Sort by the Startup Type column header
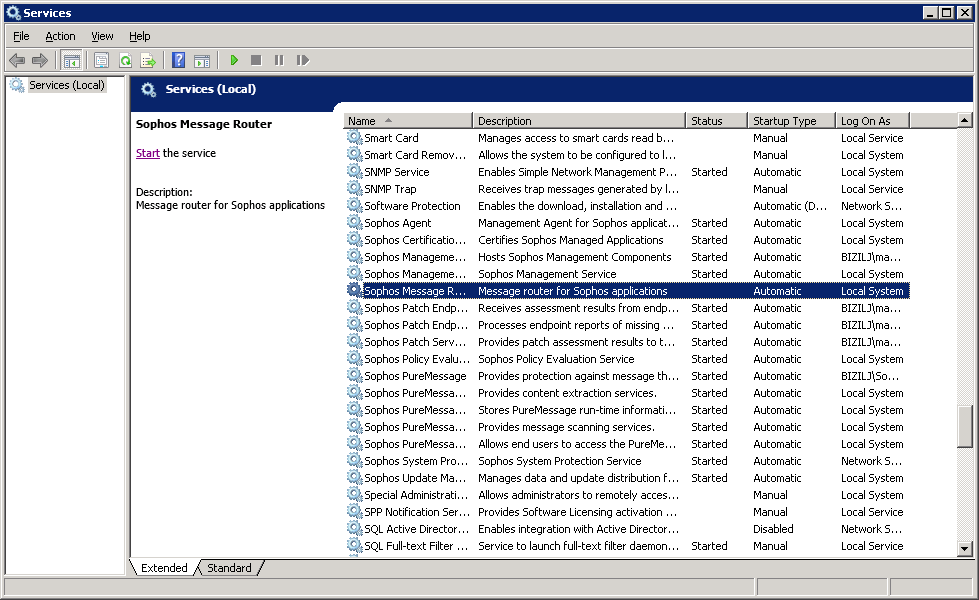Screen dimensions: 979x600 791,120
